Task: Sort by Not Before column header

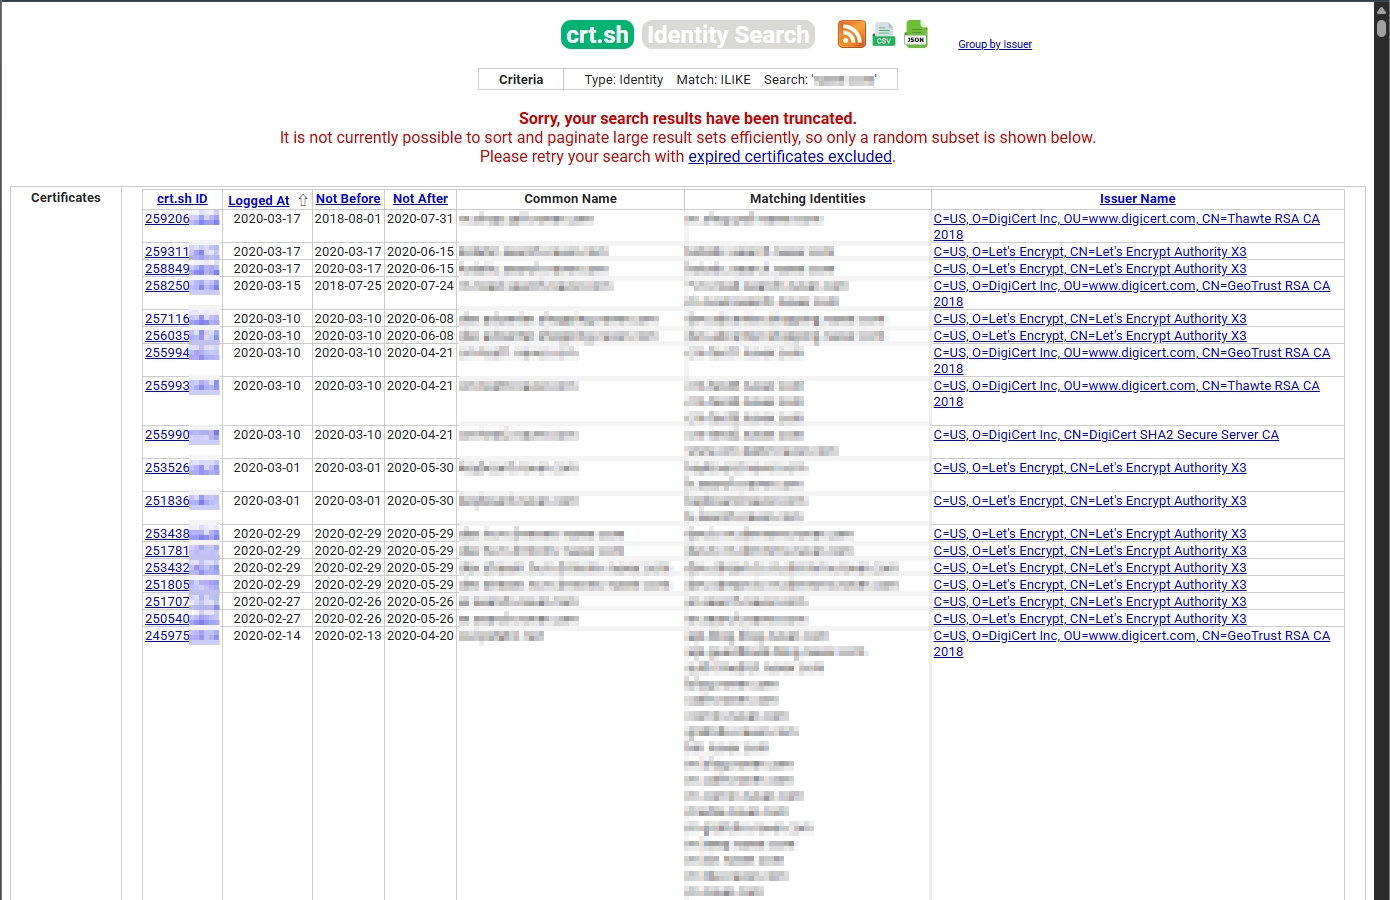Action: pos(348,199)
